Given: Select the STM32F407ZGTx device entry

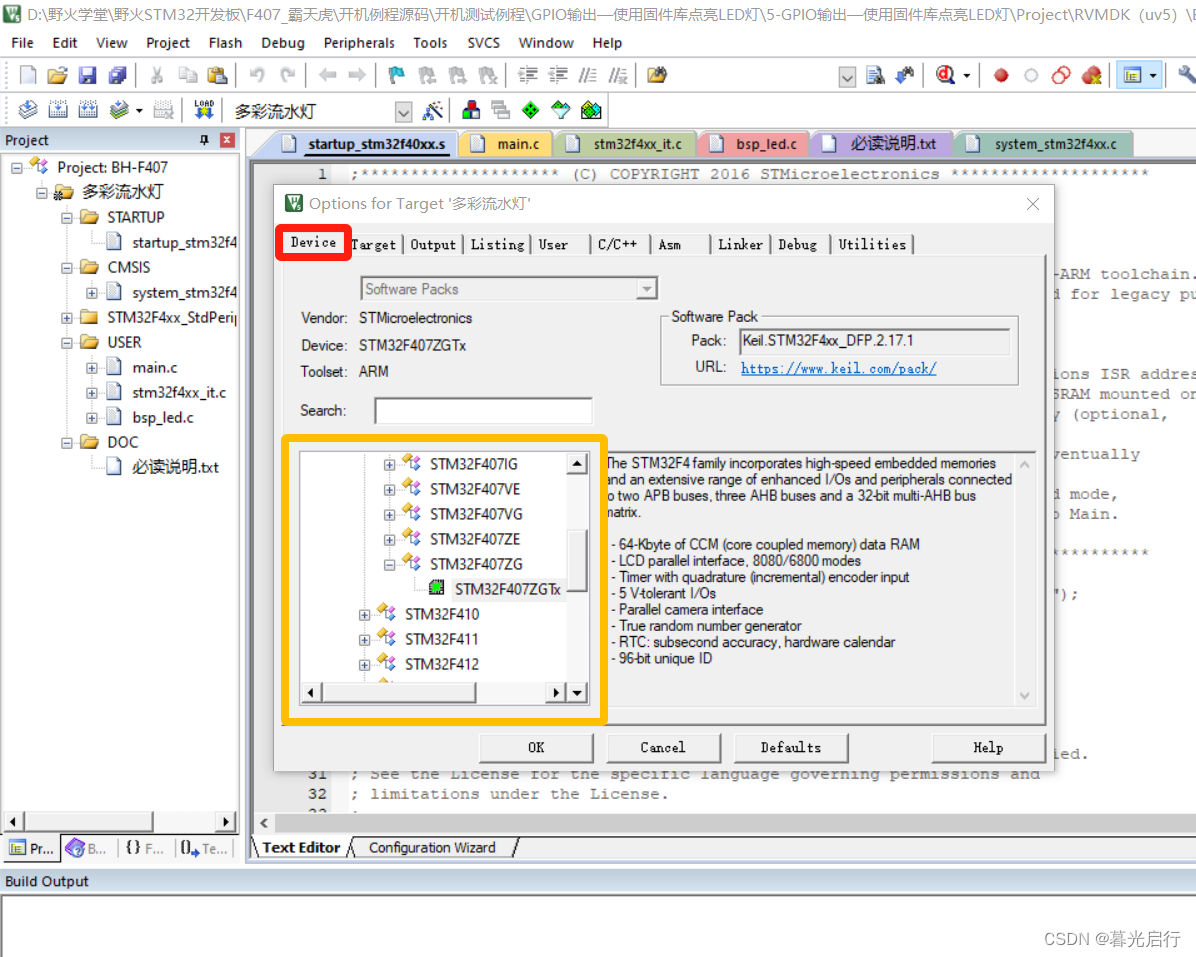Looking at the screenshot, I should [507, 589].
